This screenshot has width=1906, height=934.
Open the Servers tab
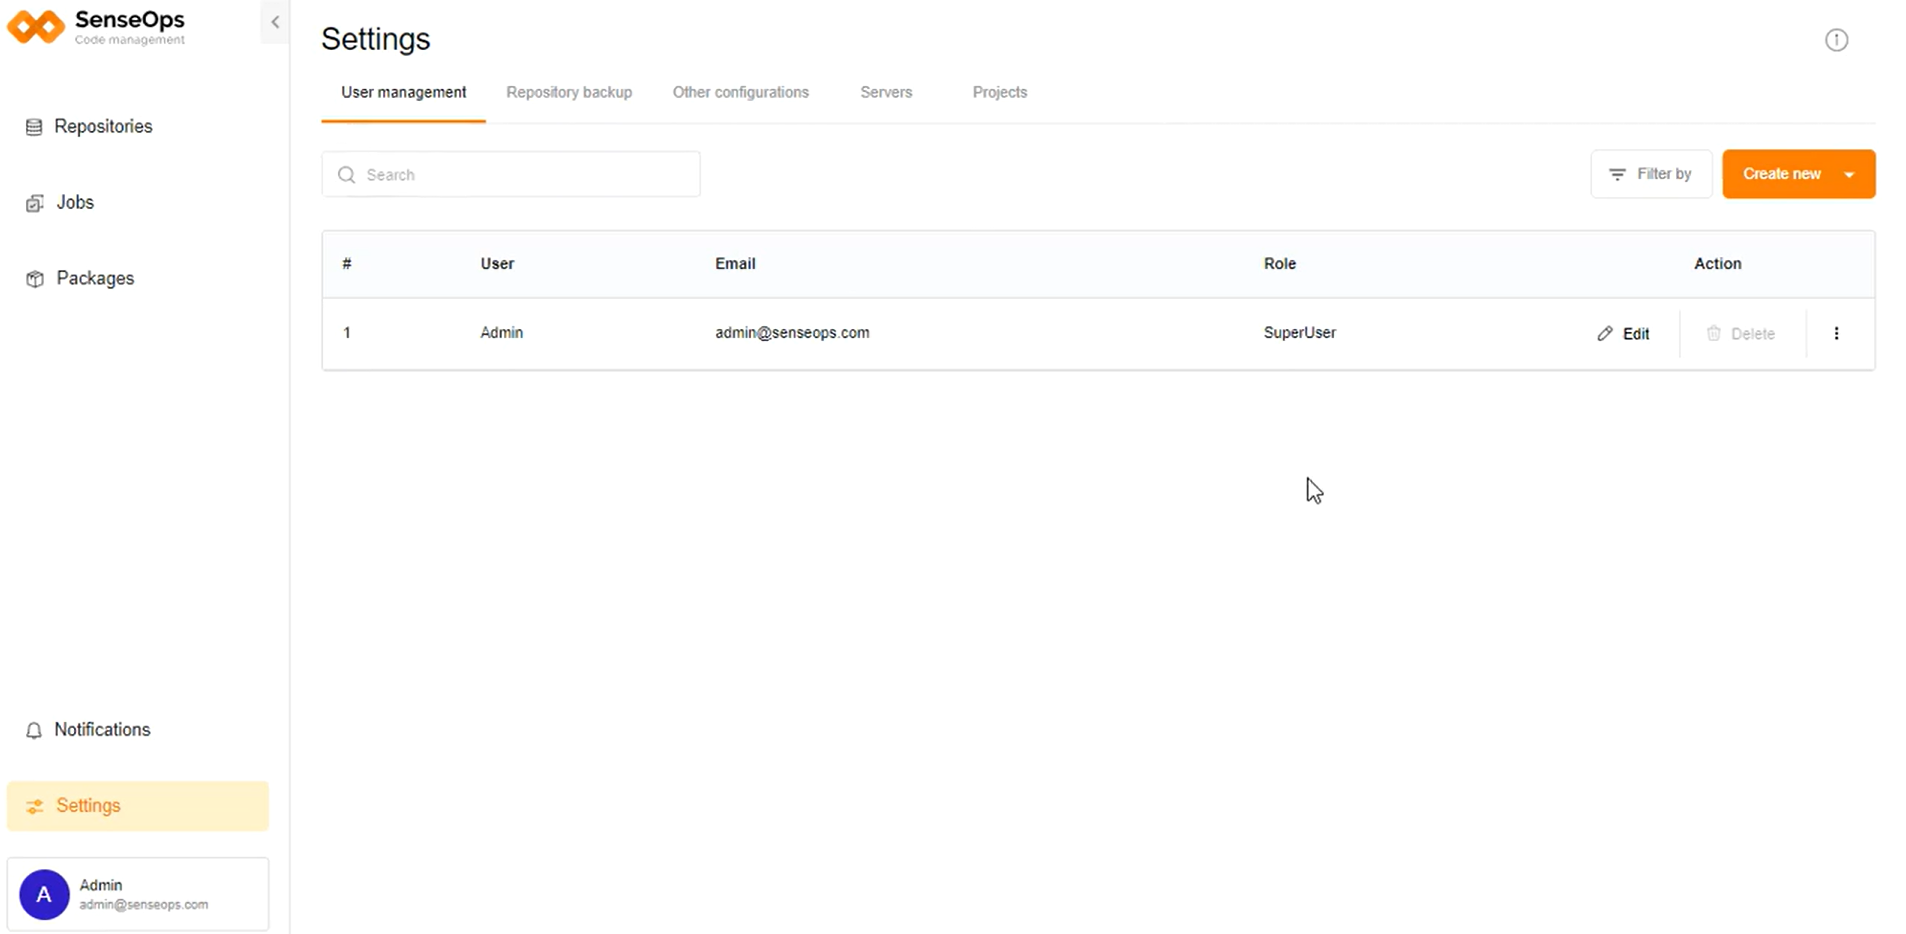click(x=886, y=92)
